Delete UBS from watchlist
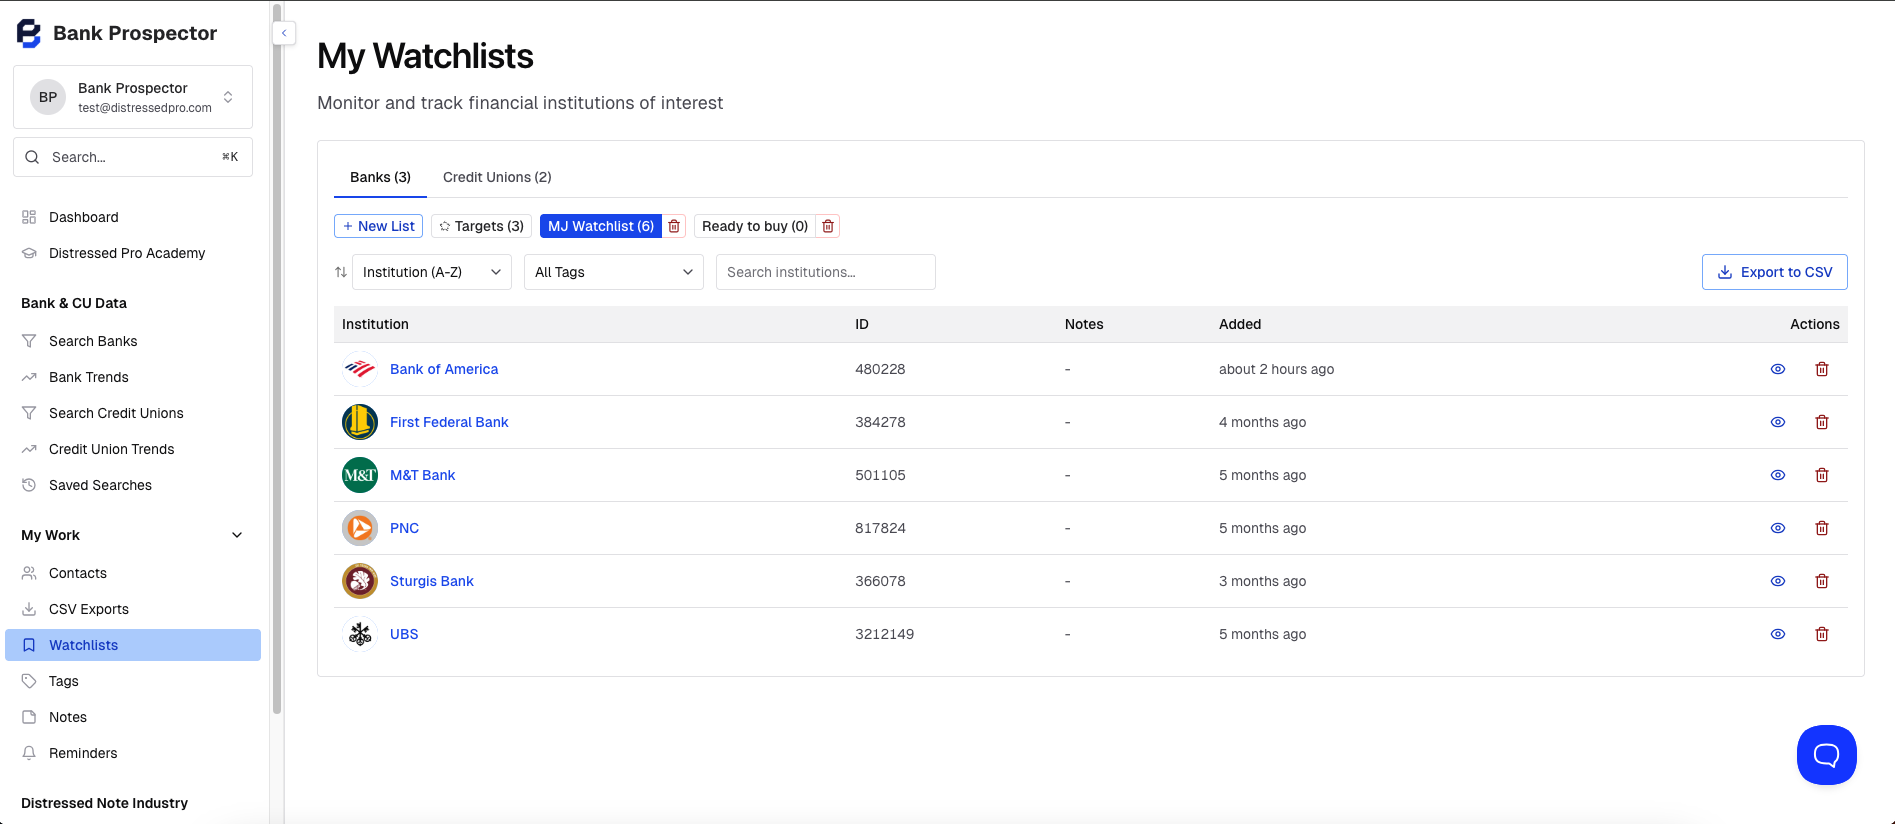This screenshot has width=1895, height=824. point(1822,634)
